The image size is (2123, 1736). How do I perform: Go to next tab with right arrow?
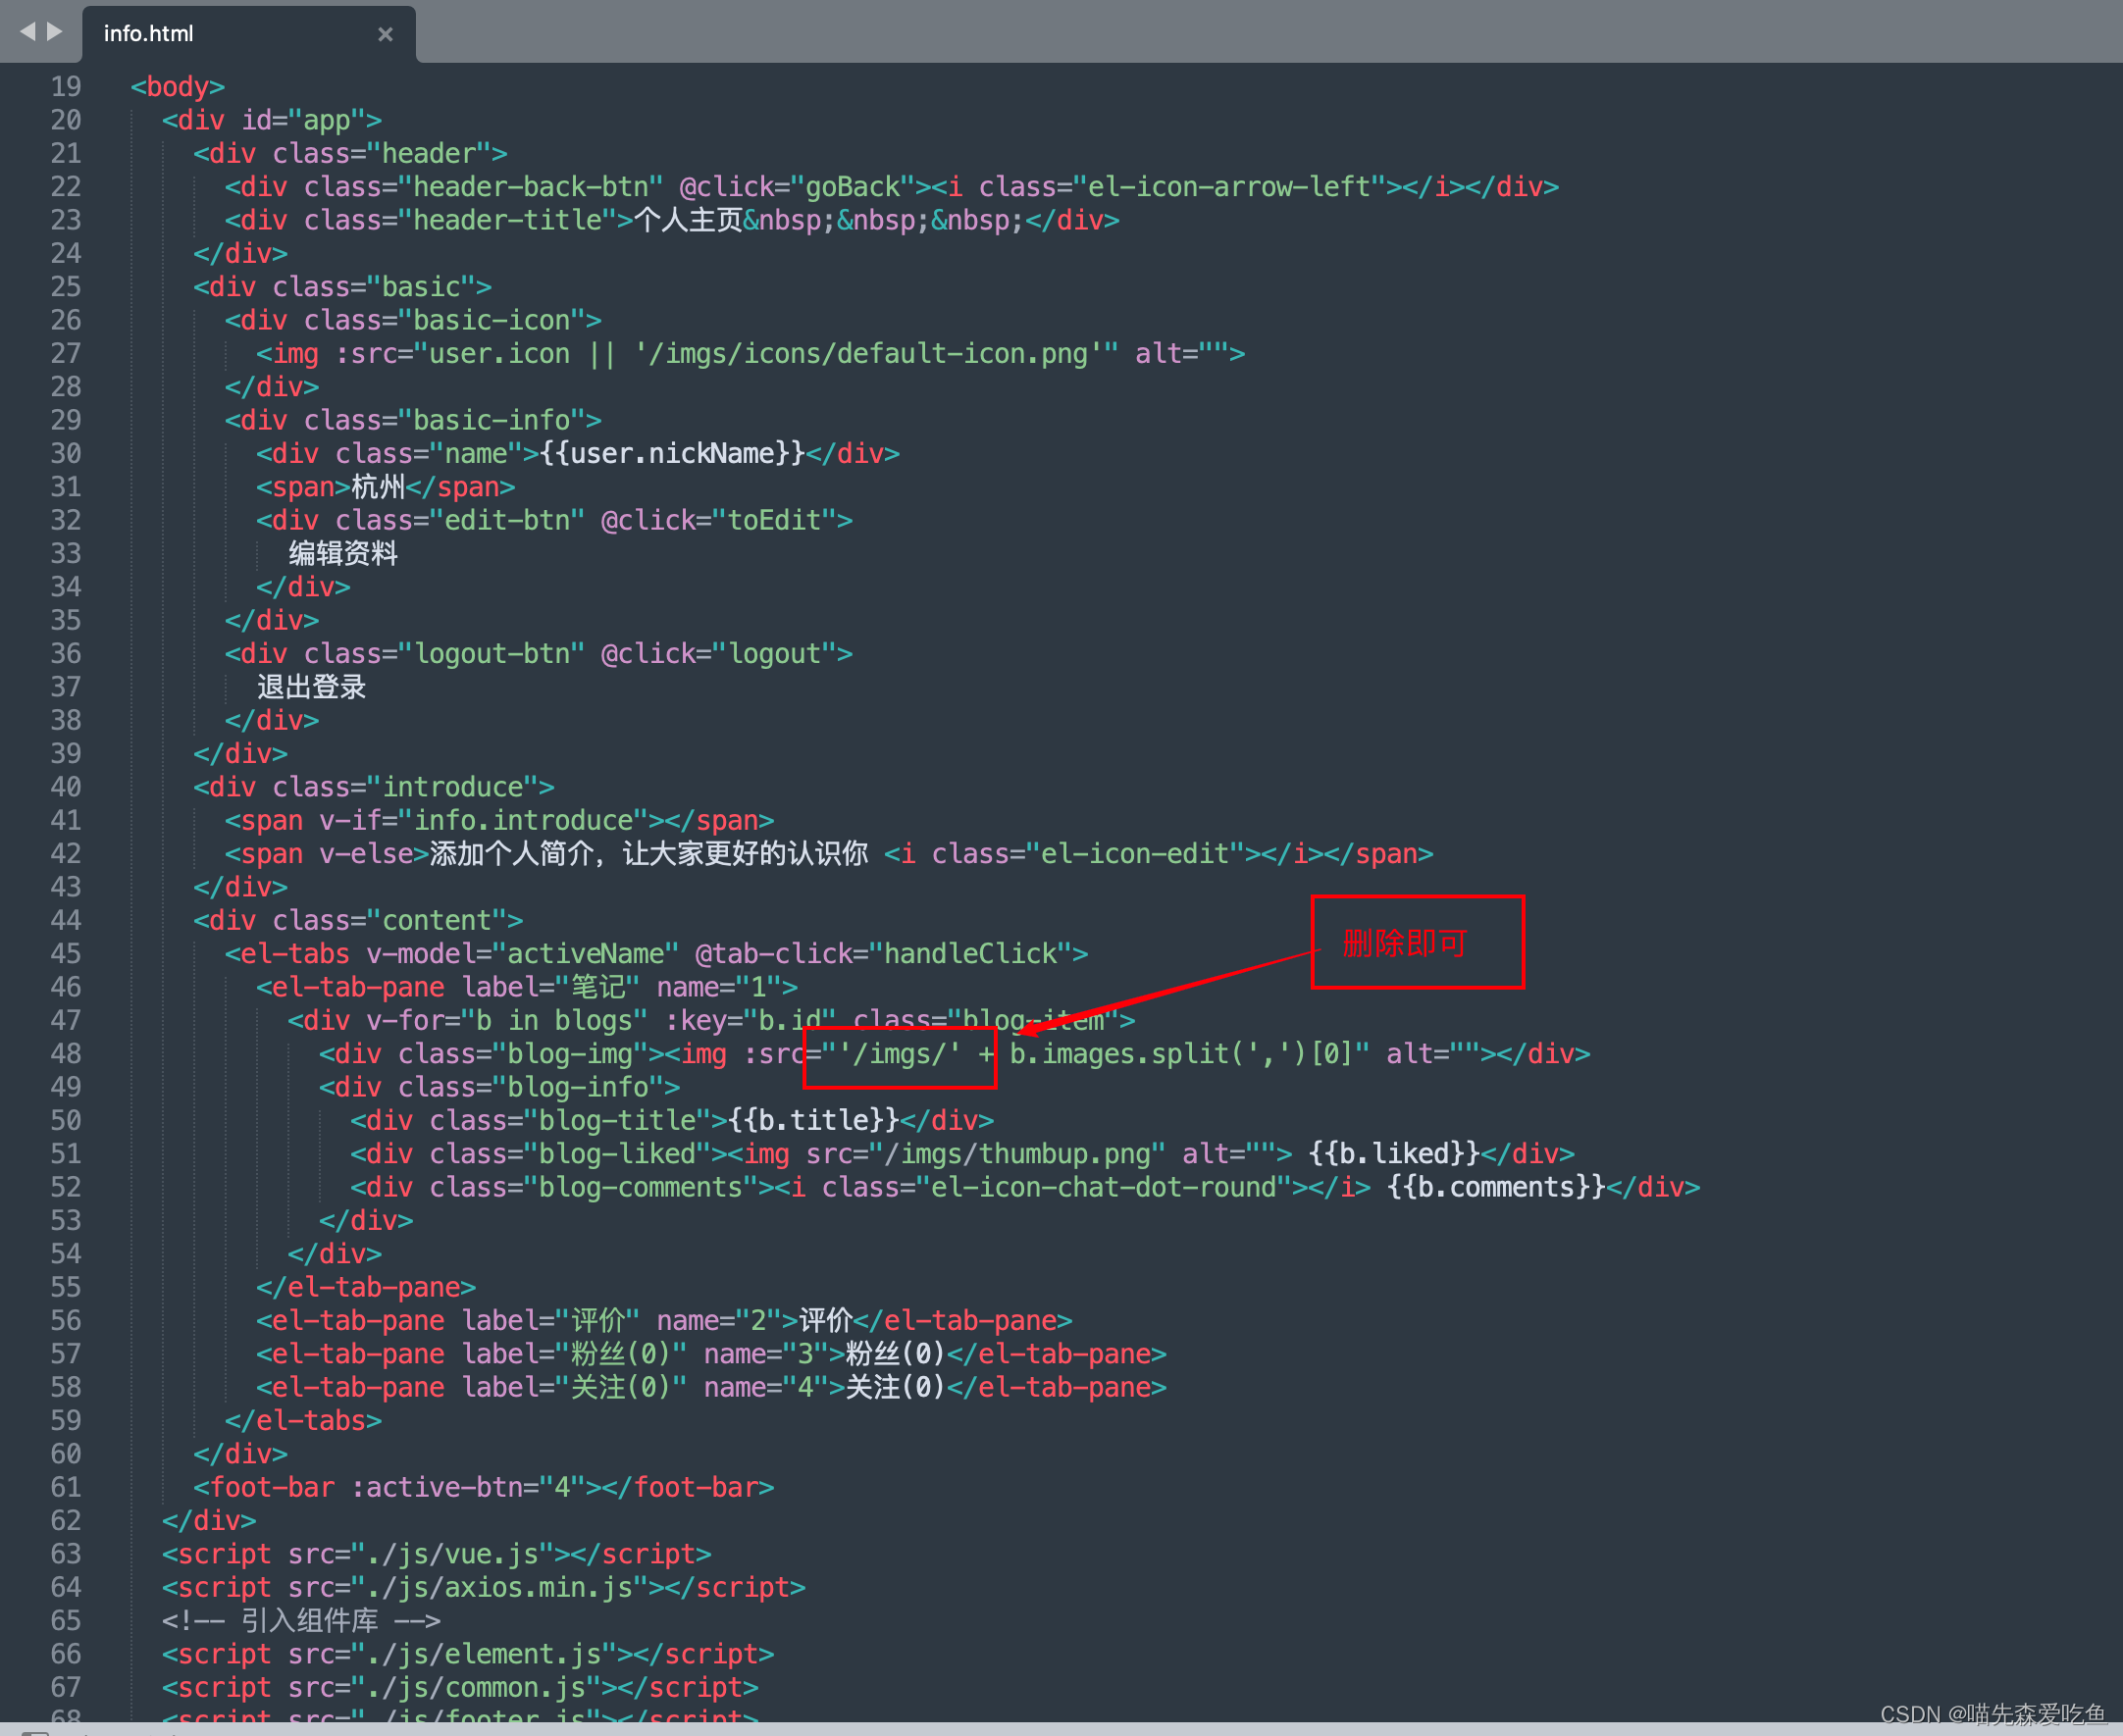[x=55, y=32]
